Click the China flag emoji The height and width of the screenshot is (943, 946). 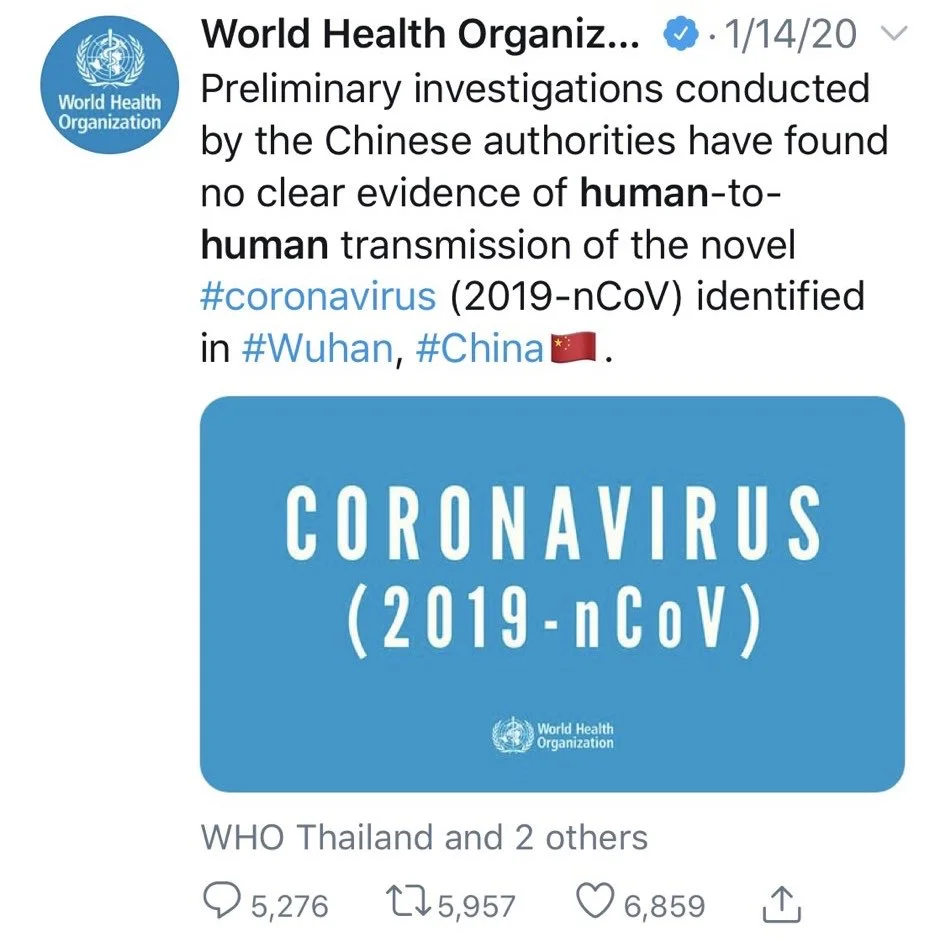575,349
